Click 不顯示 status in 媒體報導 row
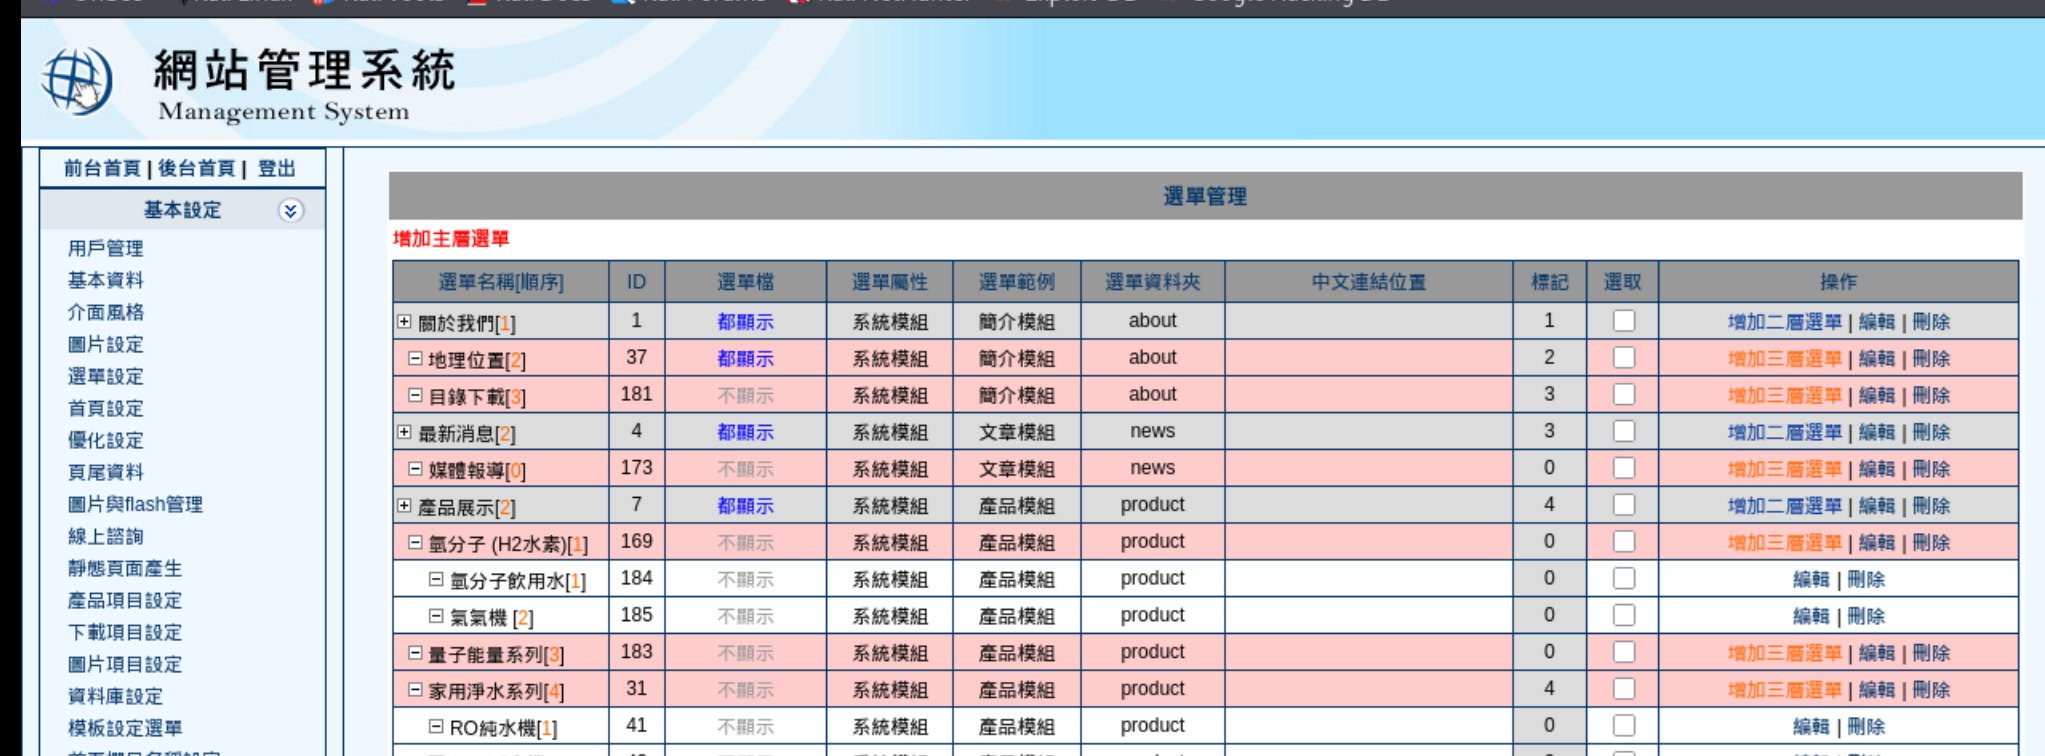Viewport: 2045px width, 756px height. (745, 469)
